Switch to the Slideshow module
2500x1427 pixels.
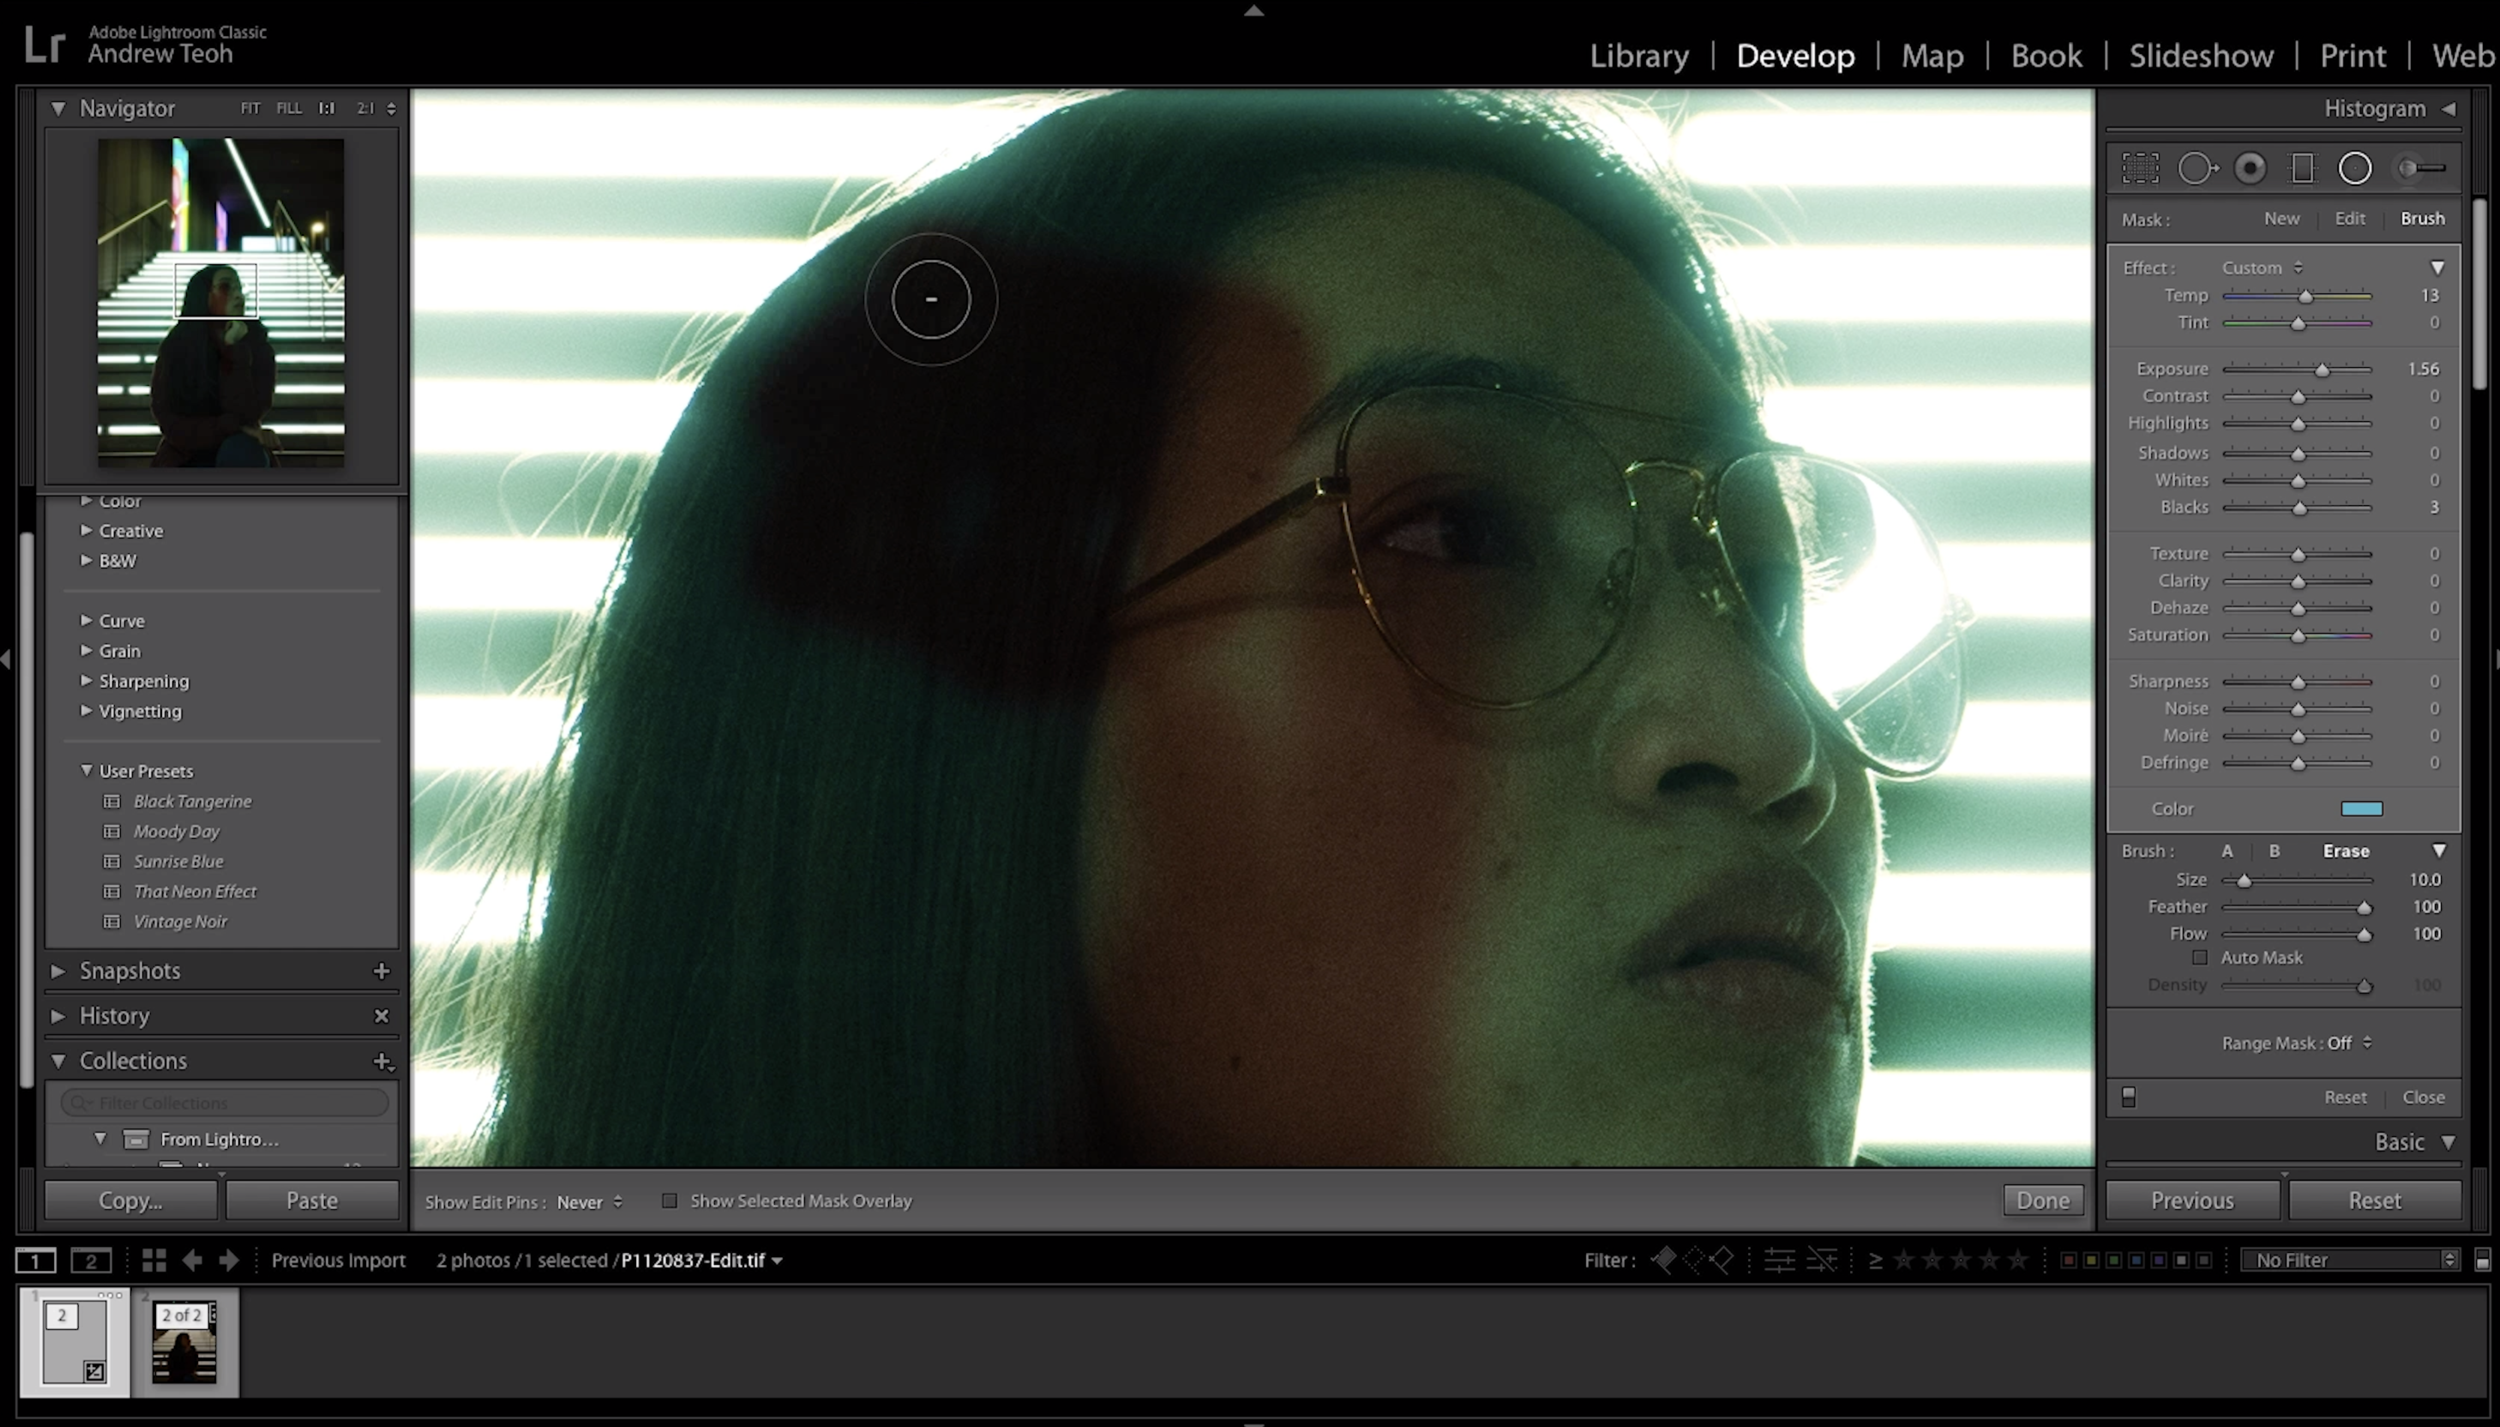click(x=2200, y=56)
